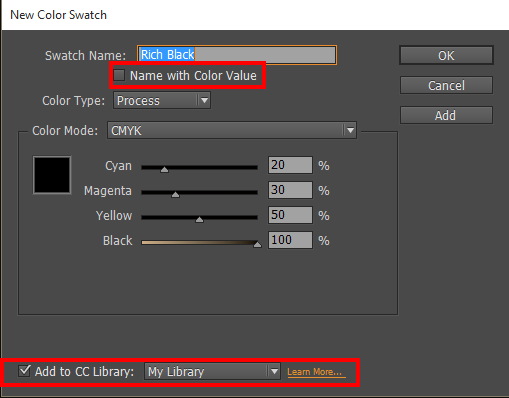Image resolution: width=509 pixels, height=398 pixels.
Task: Open the Learn More link
Action: point(315,372)
